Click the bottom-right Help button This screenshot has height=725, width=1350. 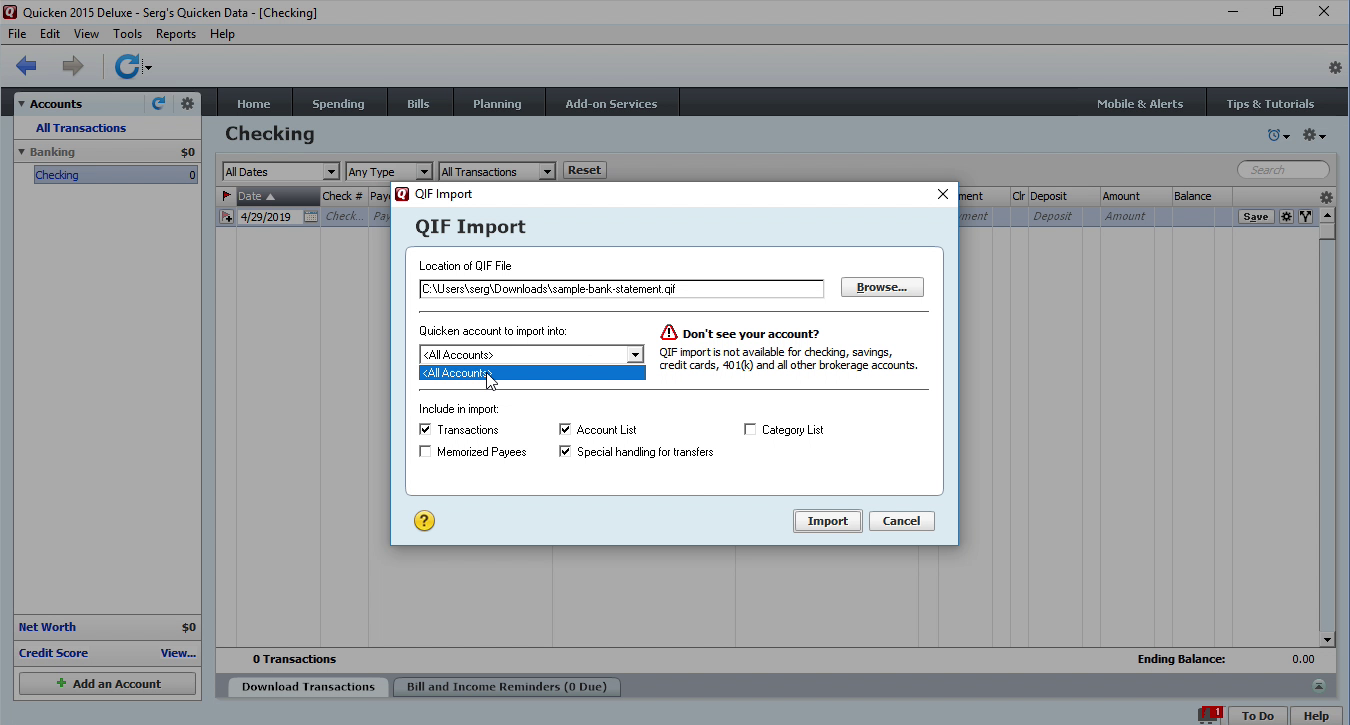pos(1316,715)
